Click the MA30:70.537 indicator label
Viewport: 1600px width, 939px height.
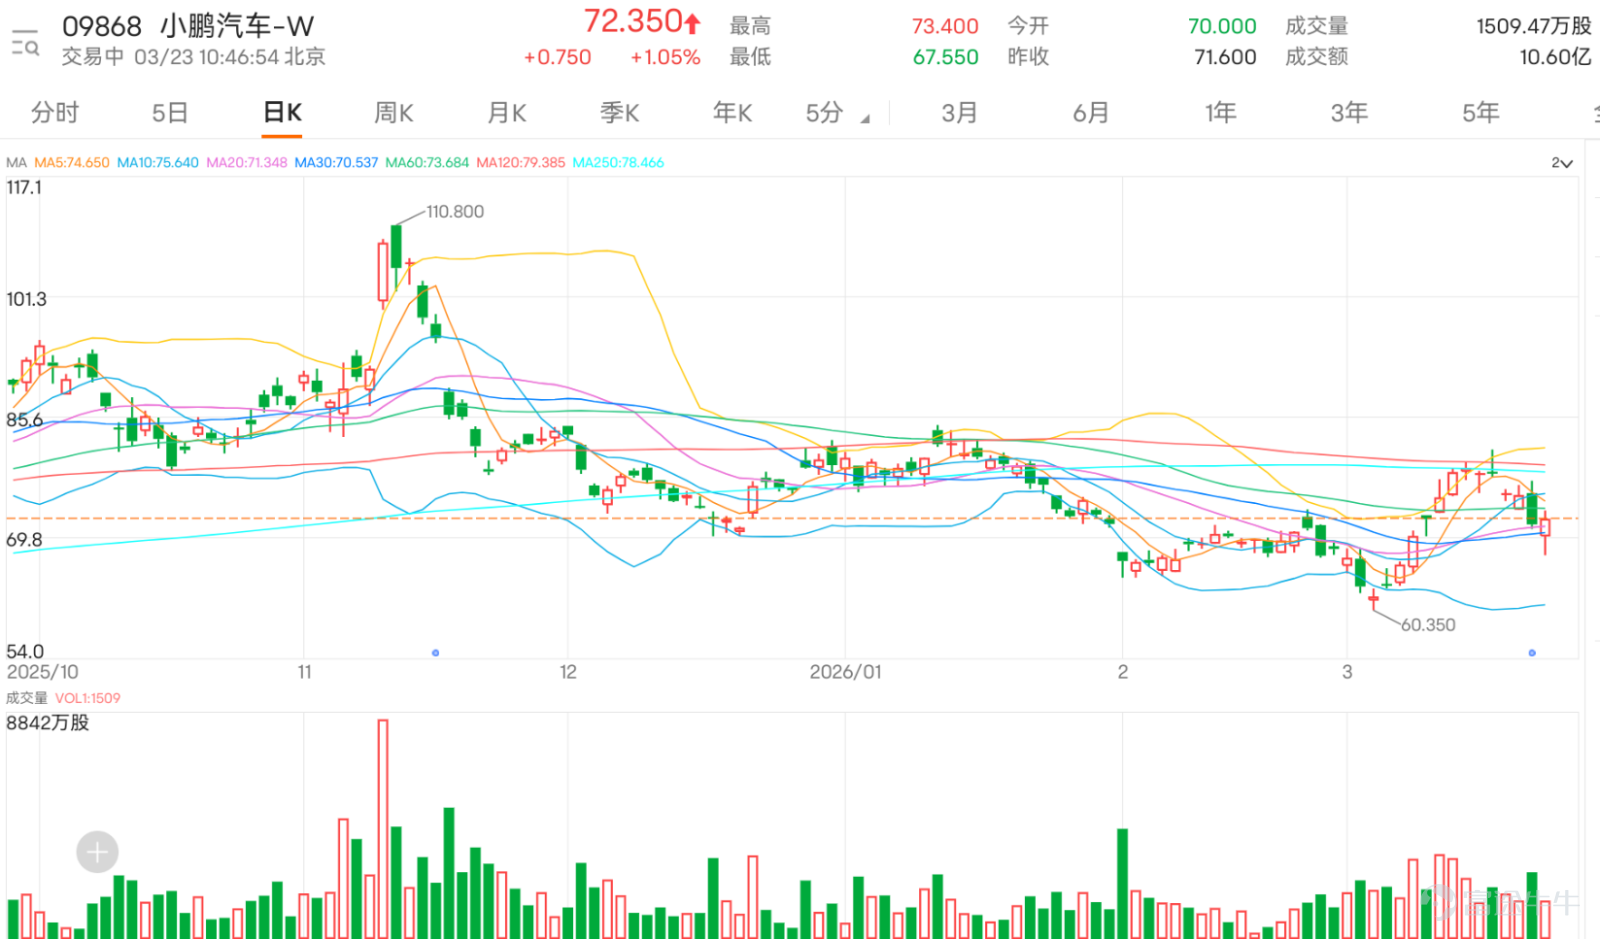point(336,163)
